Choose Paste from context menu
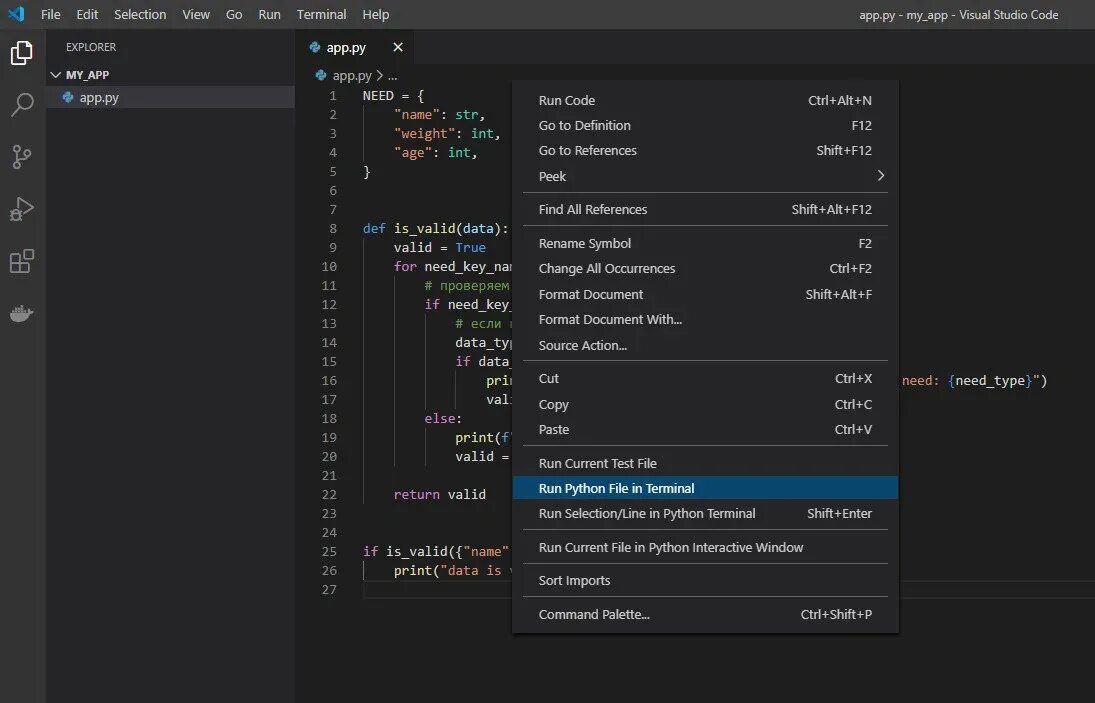Viewport: 1095px width, 703px height. coord(705,429)
